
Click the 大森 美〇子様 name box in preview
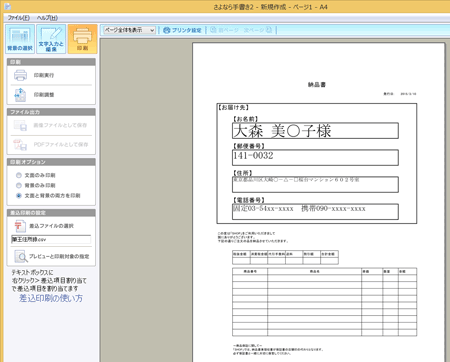(x=315, y=131)
